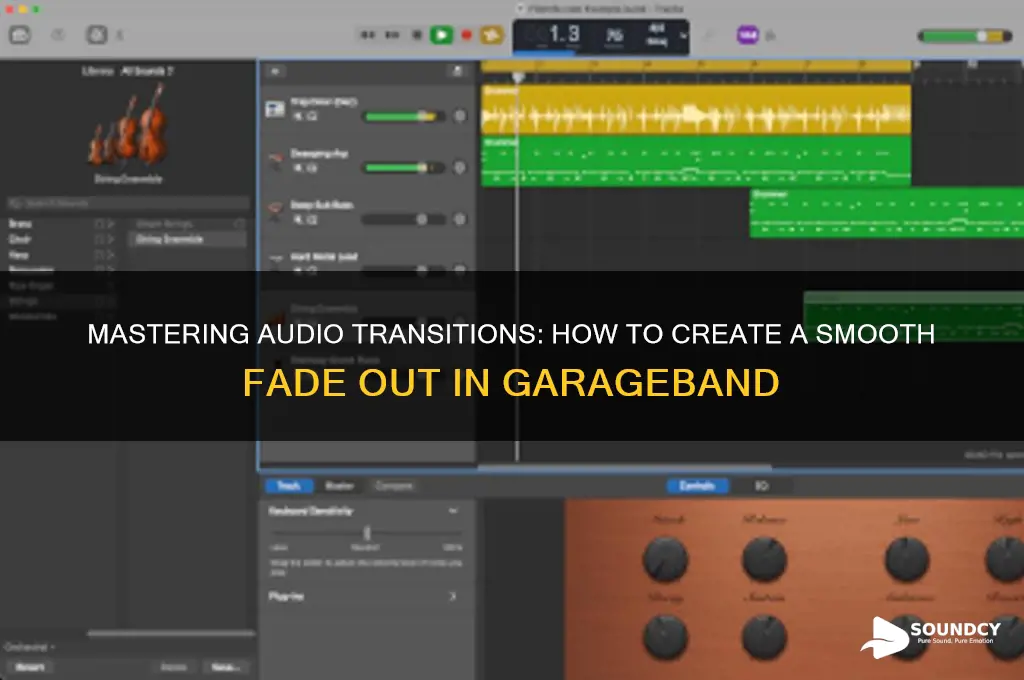Open the track header configuration button
The image size is (1024, 680).
(457, 71)
